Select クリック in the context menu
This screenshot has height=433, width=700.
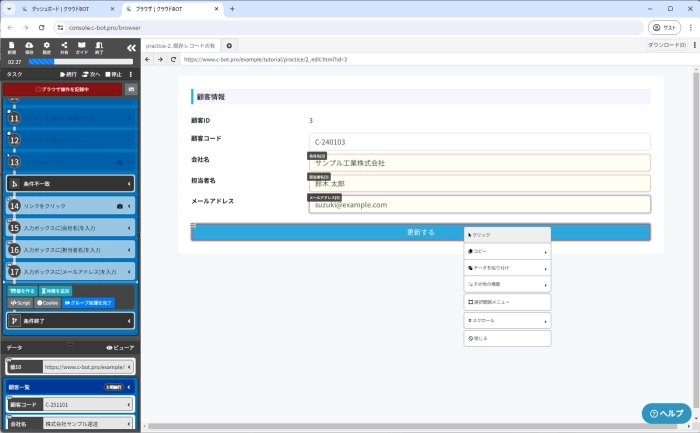tap(507, 234)
